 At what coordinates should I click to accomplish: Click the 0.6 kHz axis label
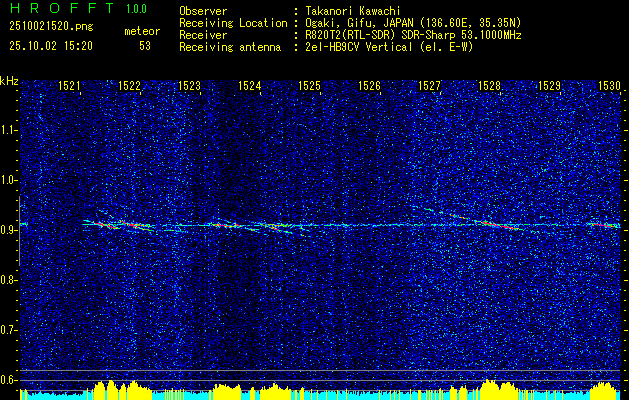(8, 380)
